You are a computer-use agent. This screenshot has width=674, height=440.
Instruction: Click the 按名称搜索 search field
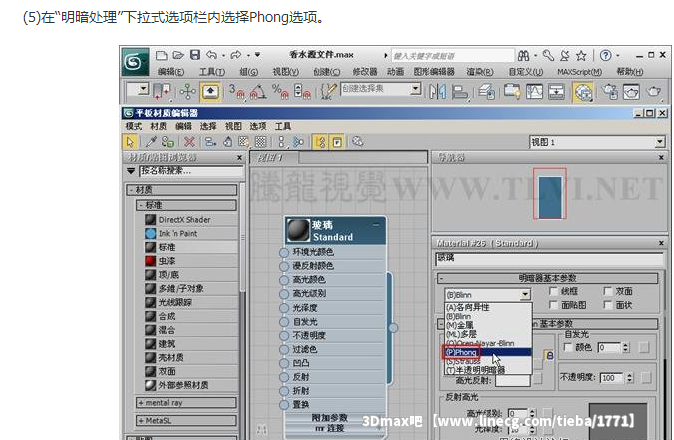(191, 171)
